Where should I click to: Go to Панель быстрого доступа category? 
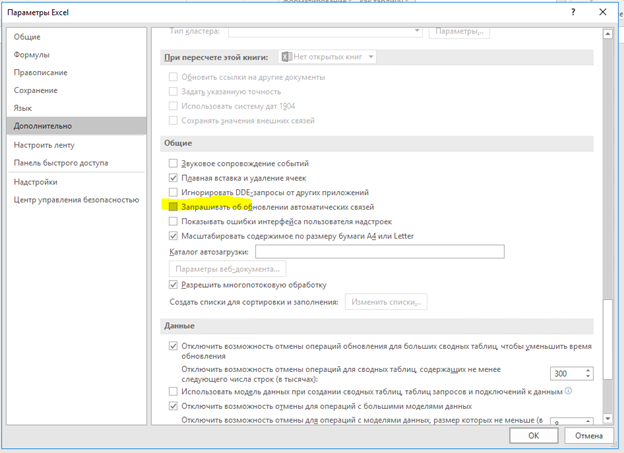point(76,163)
